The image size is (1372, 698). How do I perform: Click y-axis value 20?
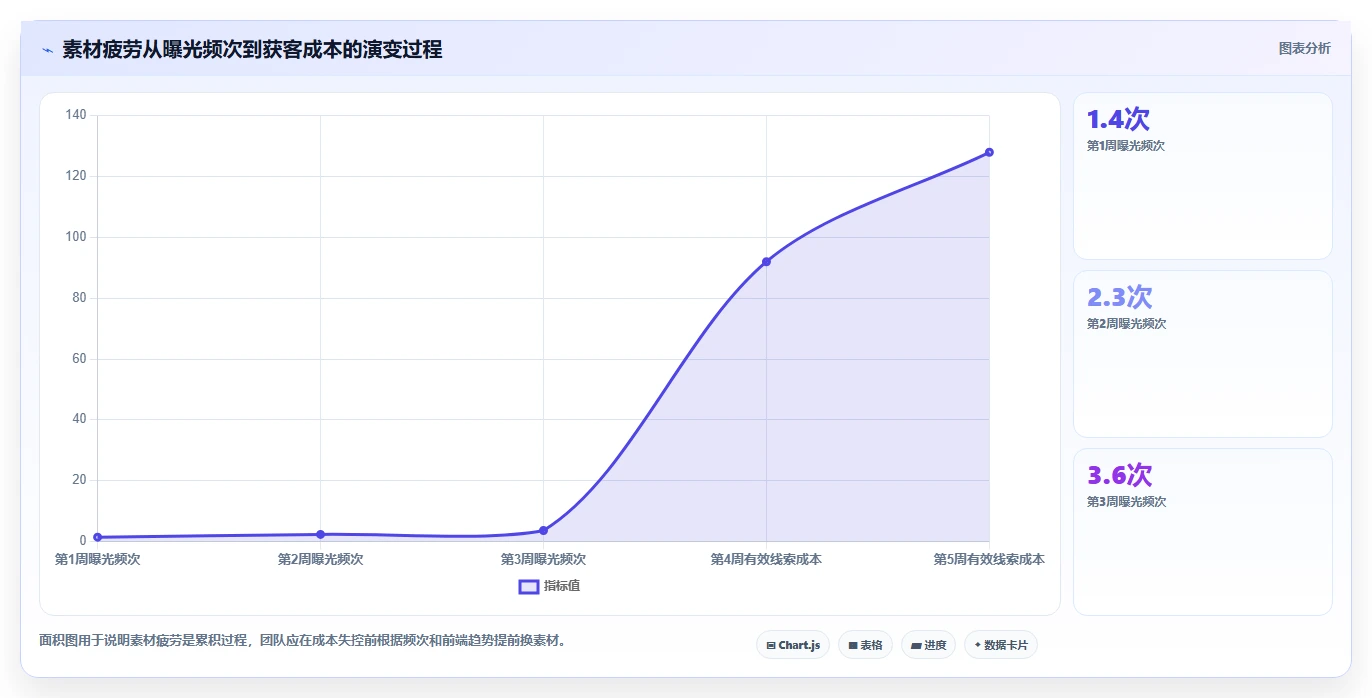point(79,480)
